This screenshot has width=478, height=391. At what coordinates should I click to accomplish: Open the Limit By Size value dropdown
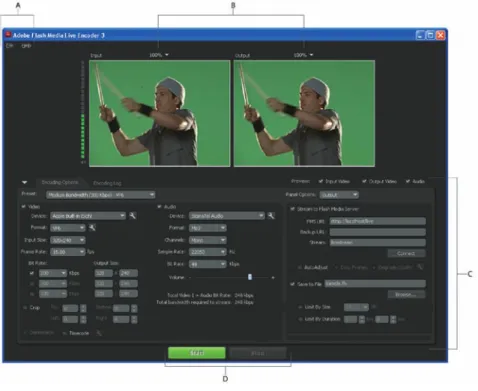[x=356, y=307]
